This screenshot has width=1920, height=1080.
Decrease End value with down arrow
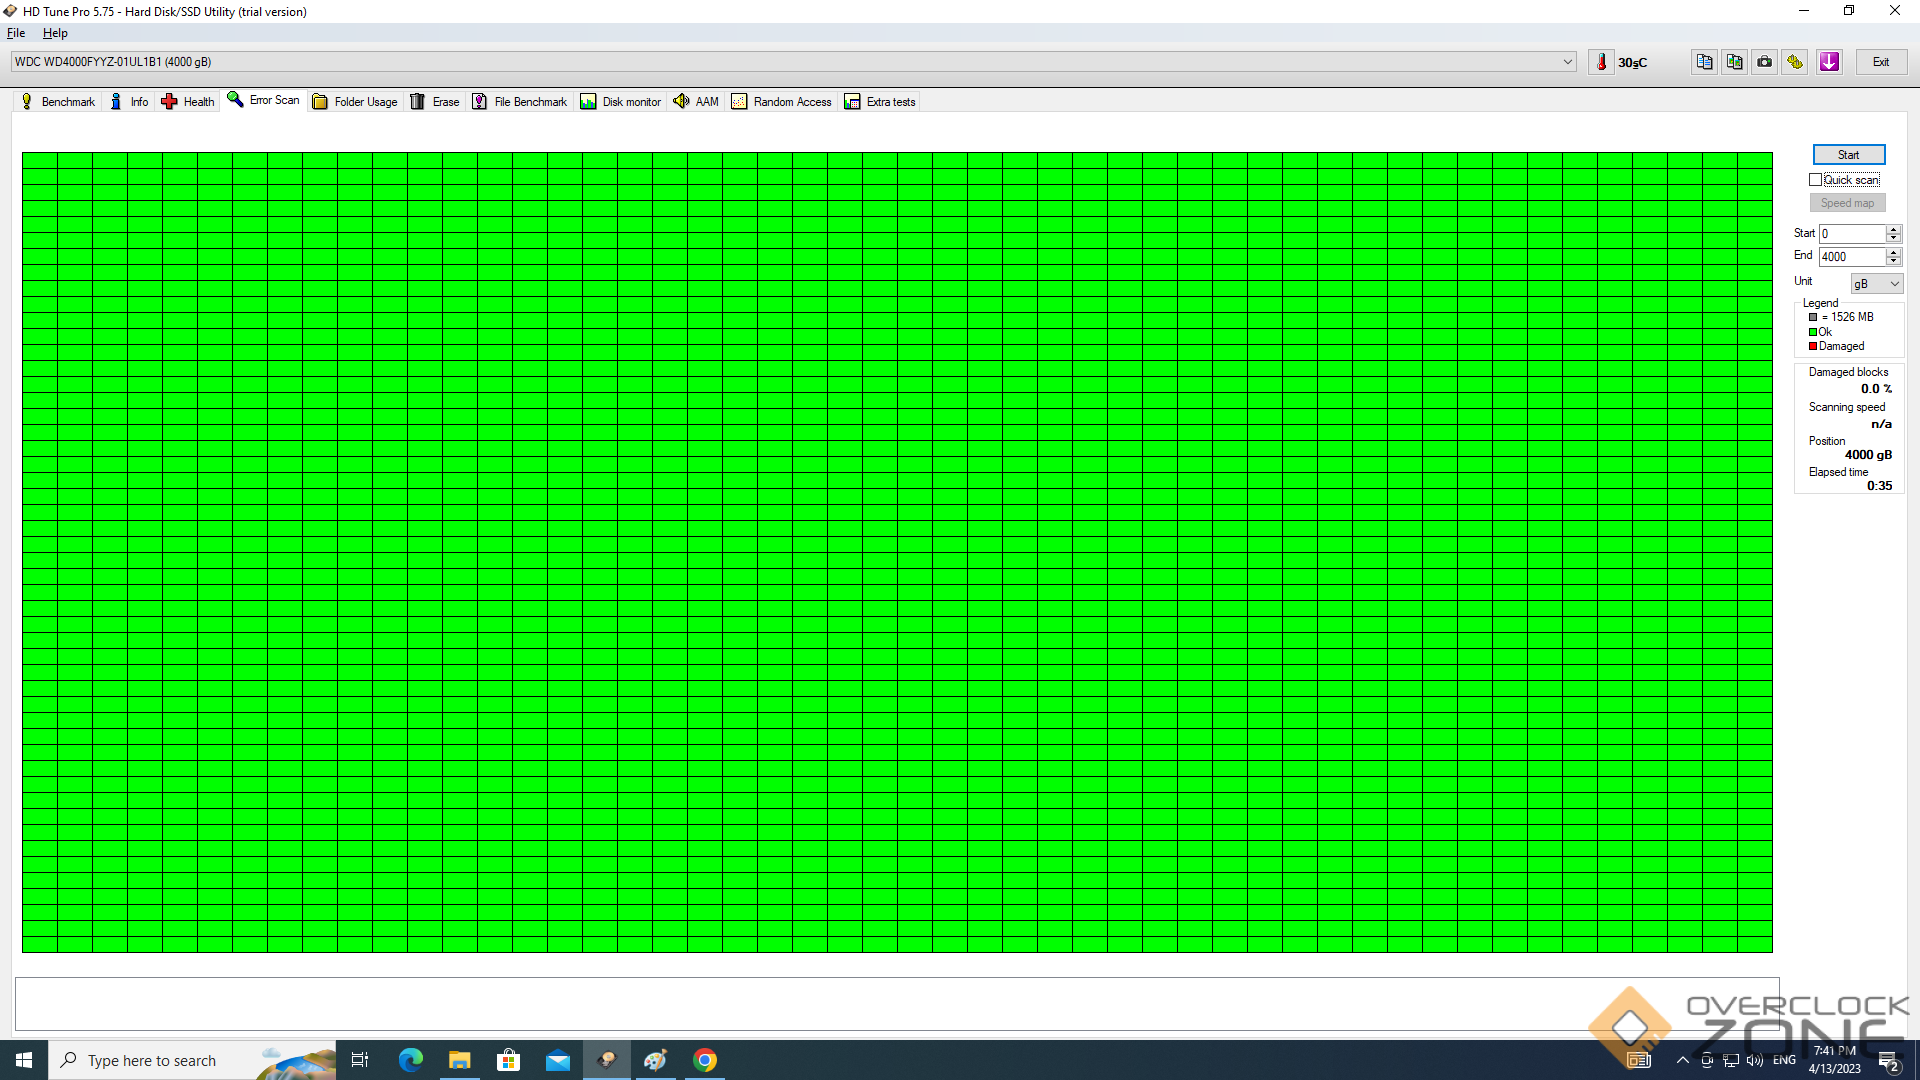click(x=1893, y=262)
